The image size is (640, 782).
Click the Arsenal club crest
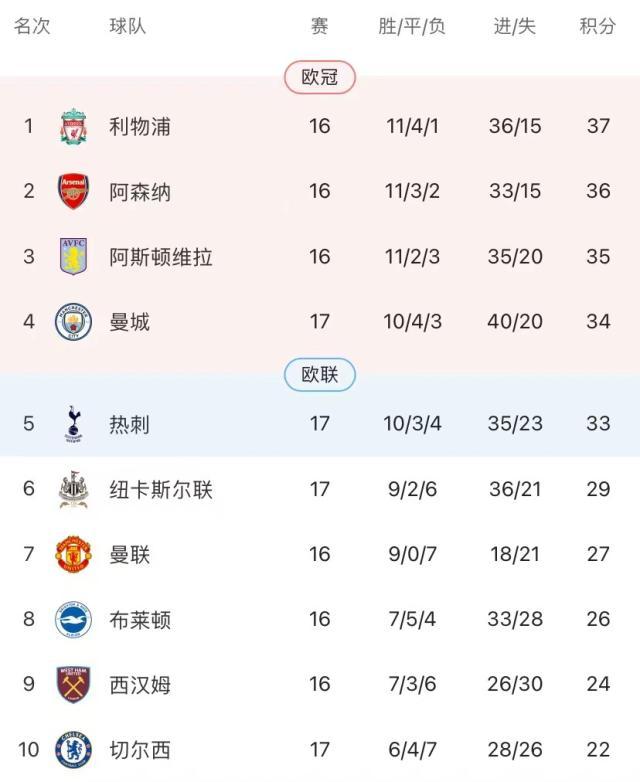coord(73,191)
